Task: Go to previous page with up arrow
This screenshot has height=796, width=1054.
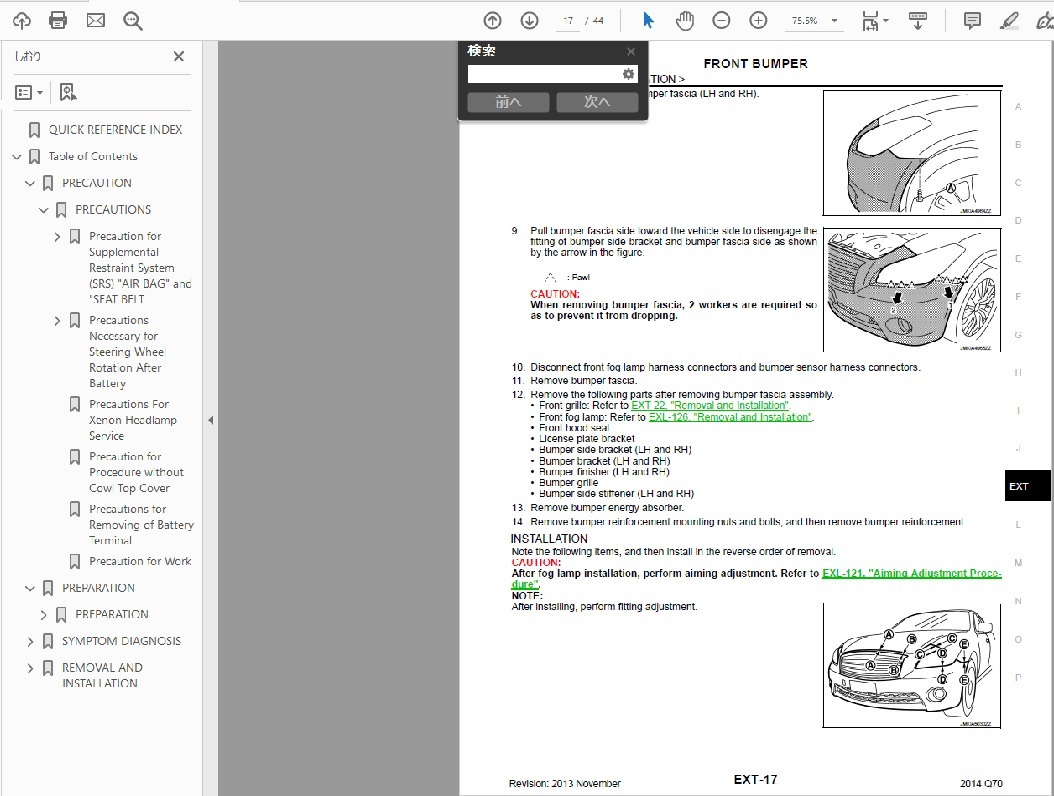Action: click(492, 20)
